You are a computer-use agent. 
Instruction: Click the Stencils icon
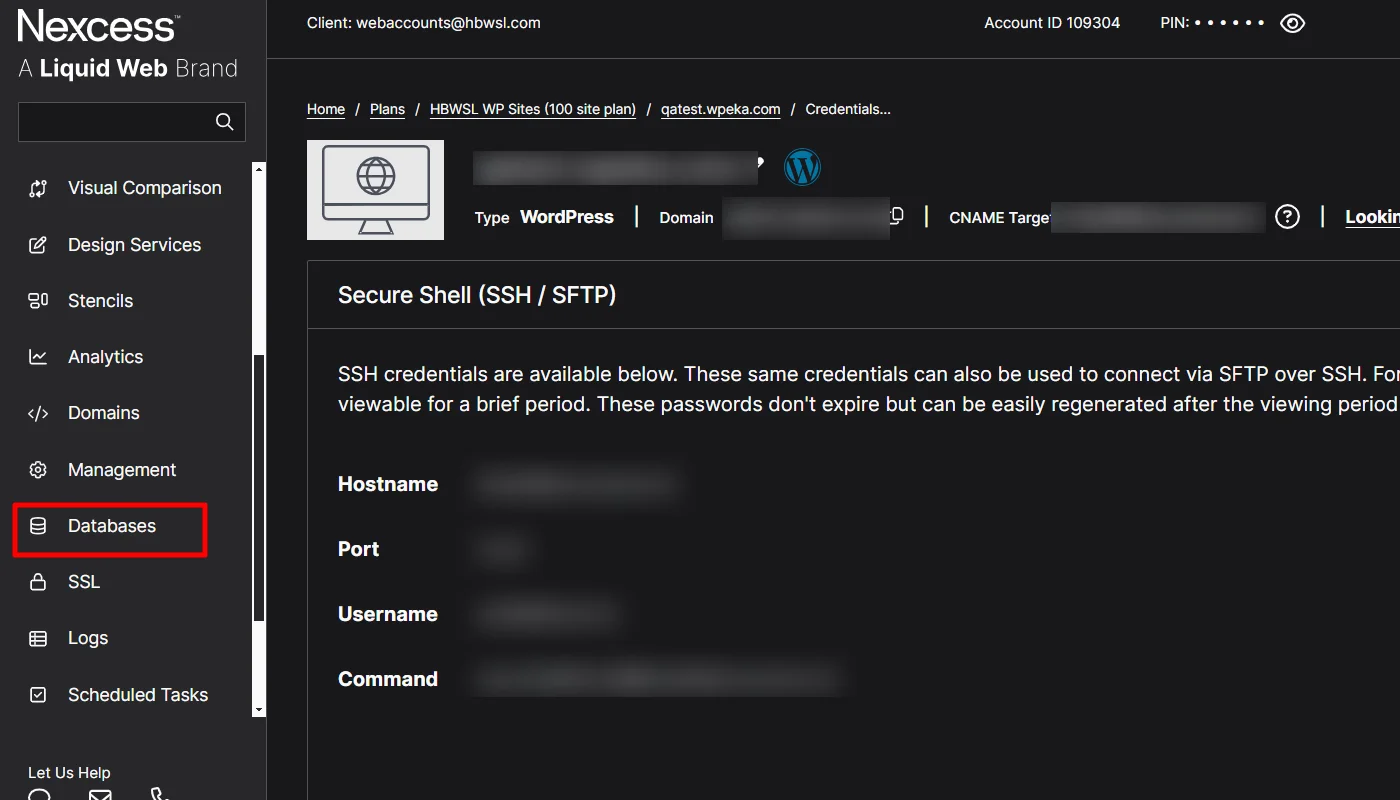(x=38, y=301)
